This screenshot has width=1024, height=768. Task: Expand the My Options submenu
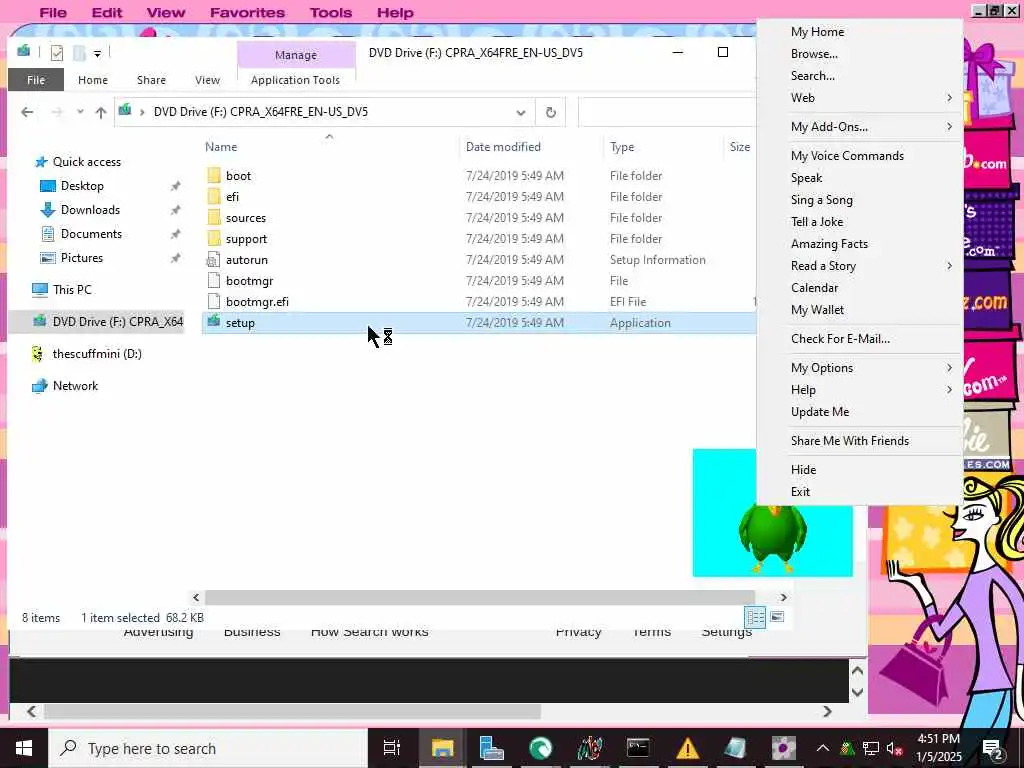(x=949, y=368)
